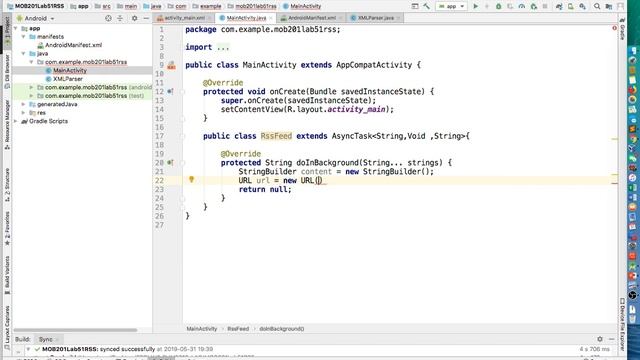This screenshot has height=360, width=640.
Task: Collapse the java folder arrow
Action: [x=24, y=53]
